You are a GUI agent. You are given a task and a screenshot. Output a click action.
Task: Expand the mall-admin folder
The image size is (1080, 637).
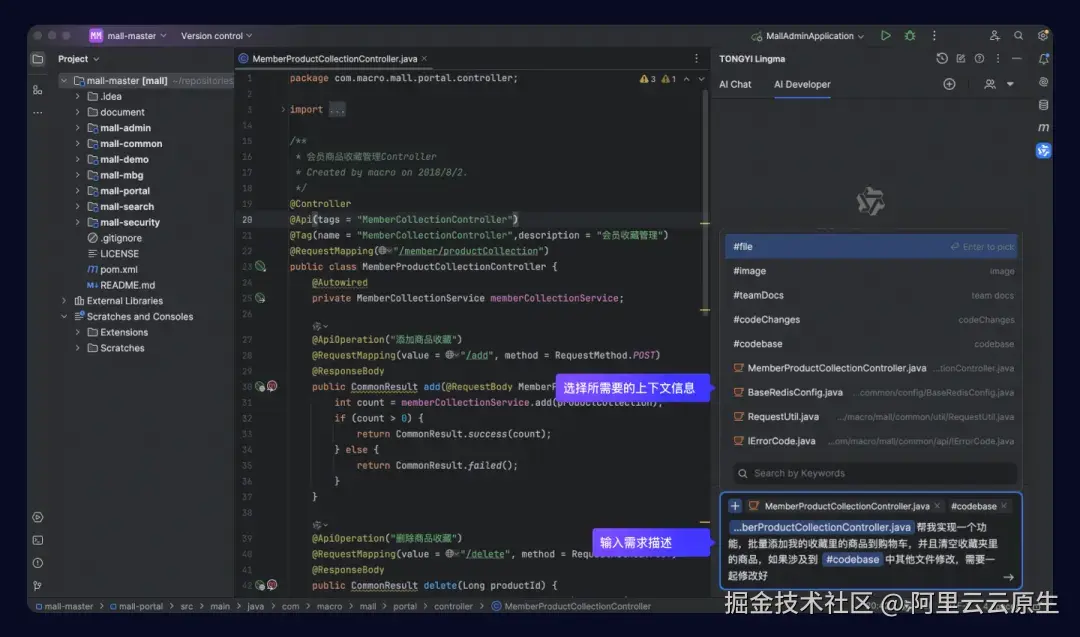click(x=77, y=128)
